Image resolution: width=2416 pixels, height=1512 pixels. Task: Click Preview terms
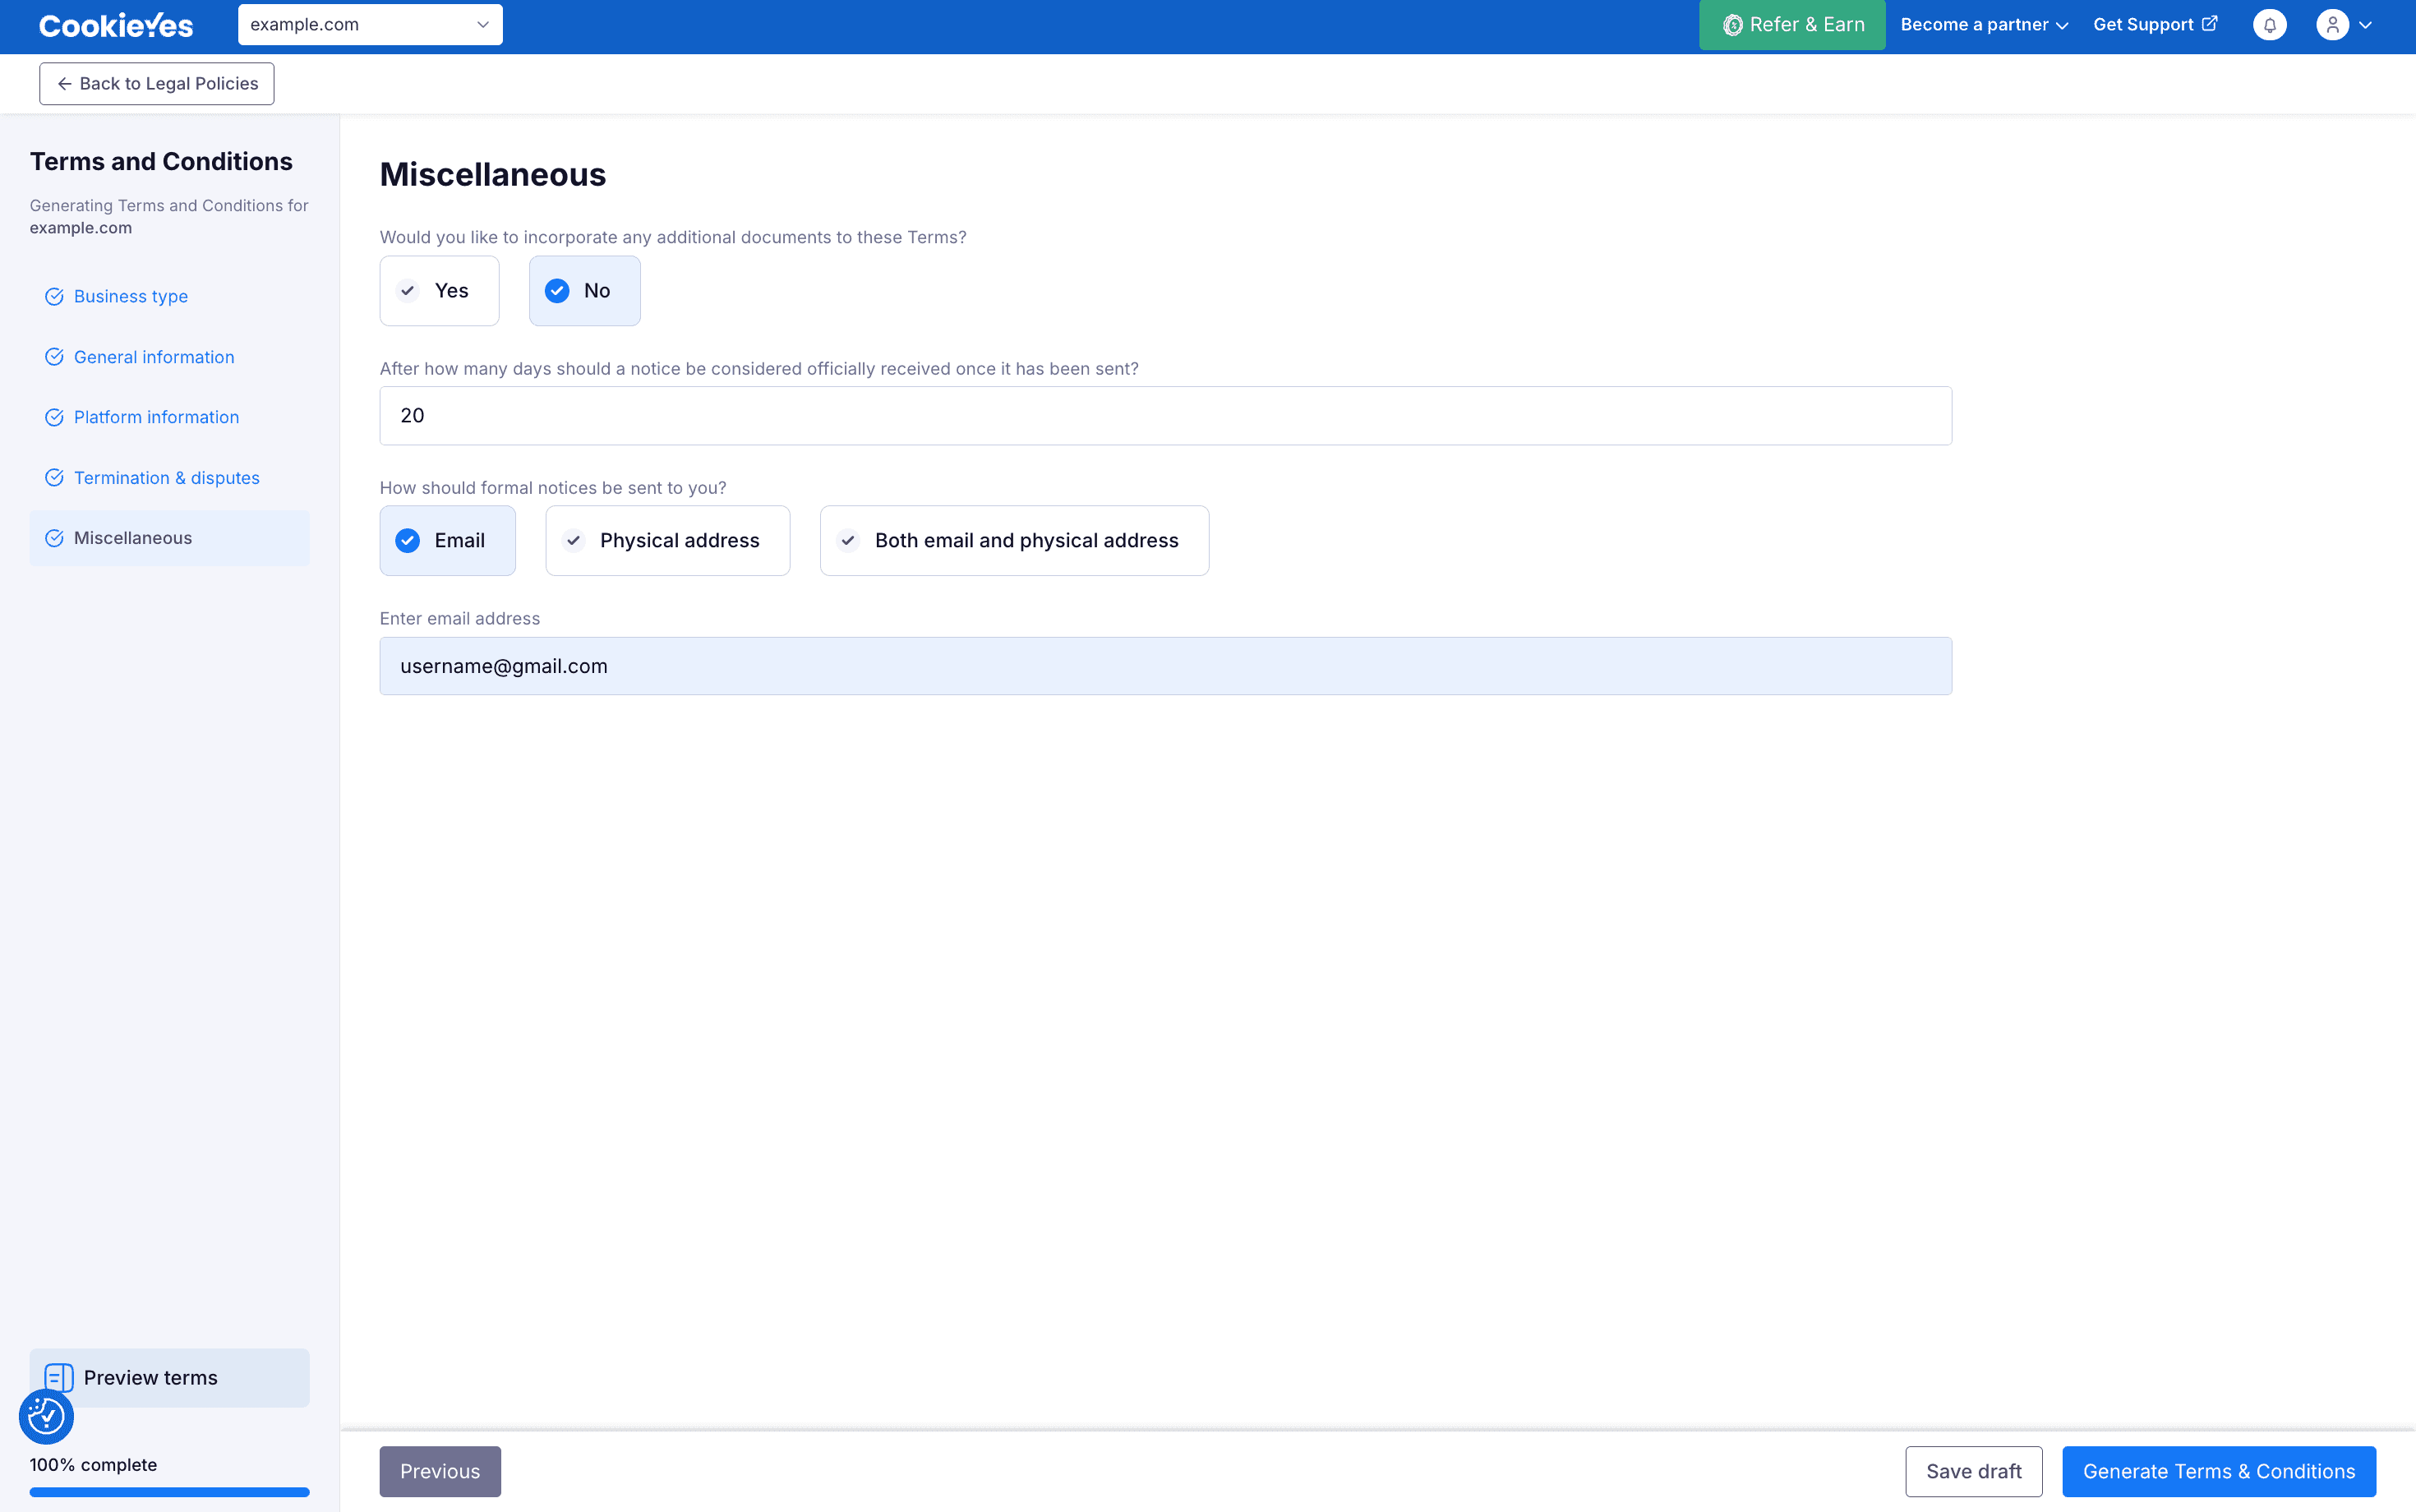(169, 1377)
